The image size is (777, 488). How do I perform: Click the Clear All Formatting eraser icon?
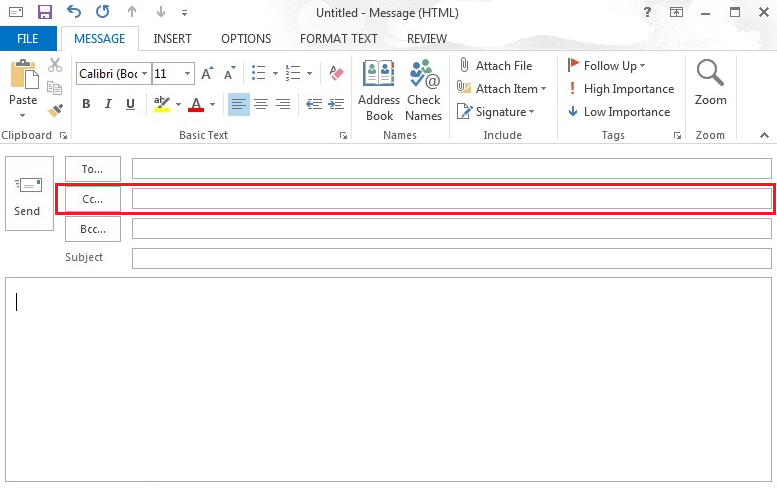click(336, 73)
